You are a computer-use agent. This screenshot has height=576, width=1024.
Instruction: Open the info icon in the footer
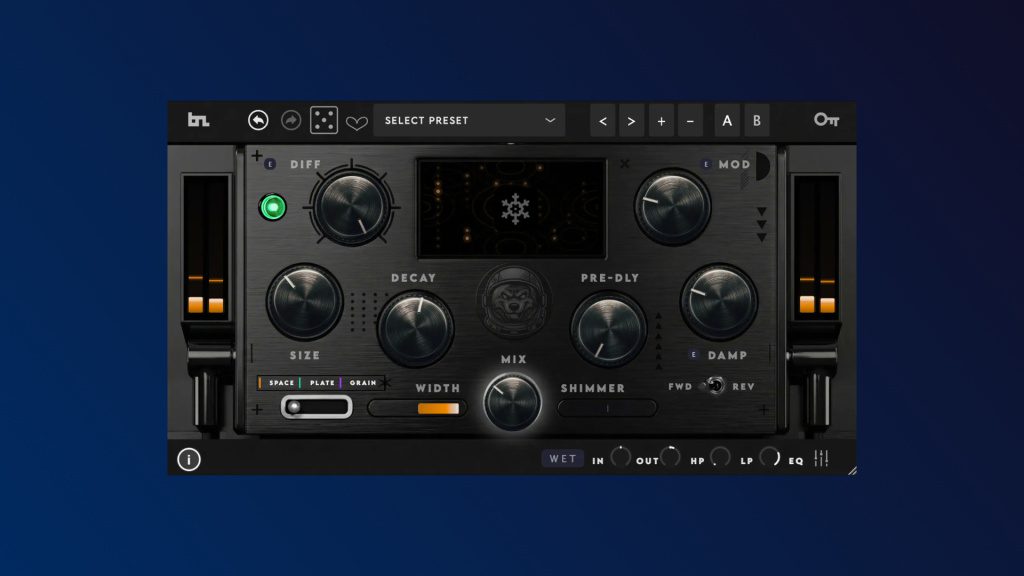point(189,459)
